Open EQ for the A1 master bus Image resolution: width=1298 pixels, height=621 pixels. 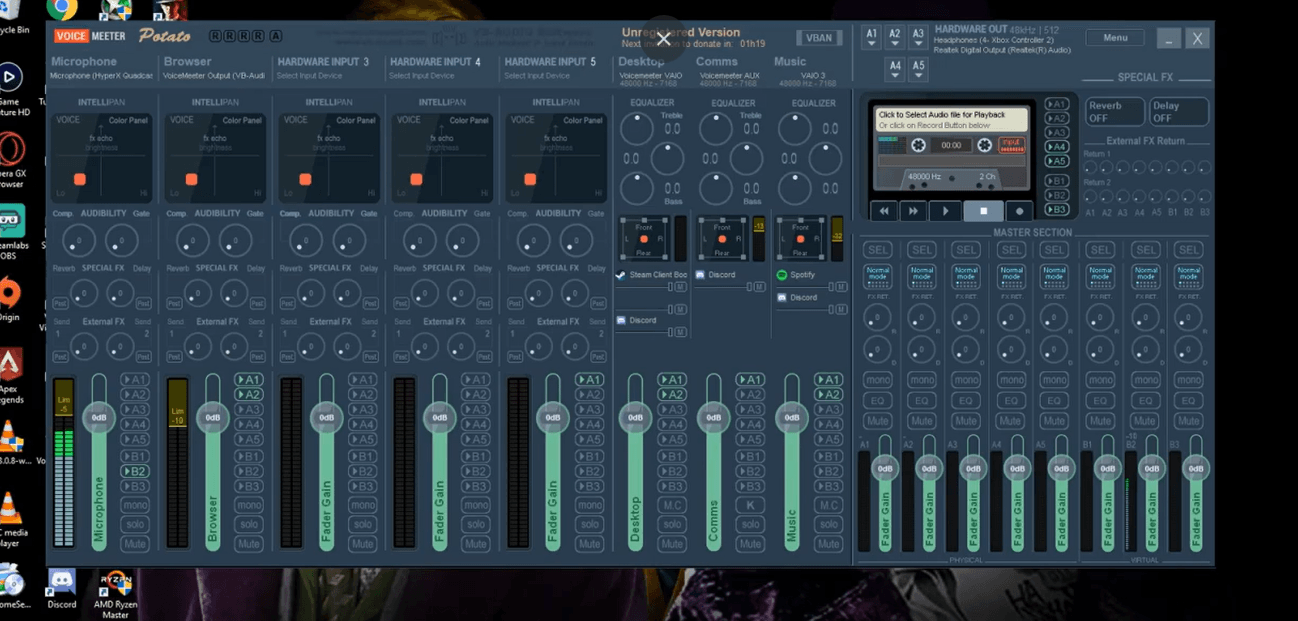coord(877,401)
